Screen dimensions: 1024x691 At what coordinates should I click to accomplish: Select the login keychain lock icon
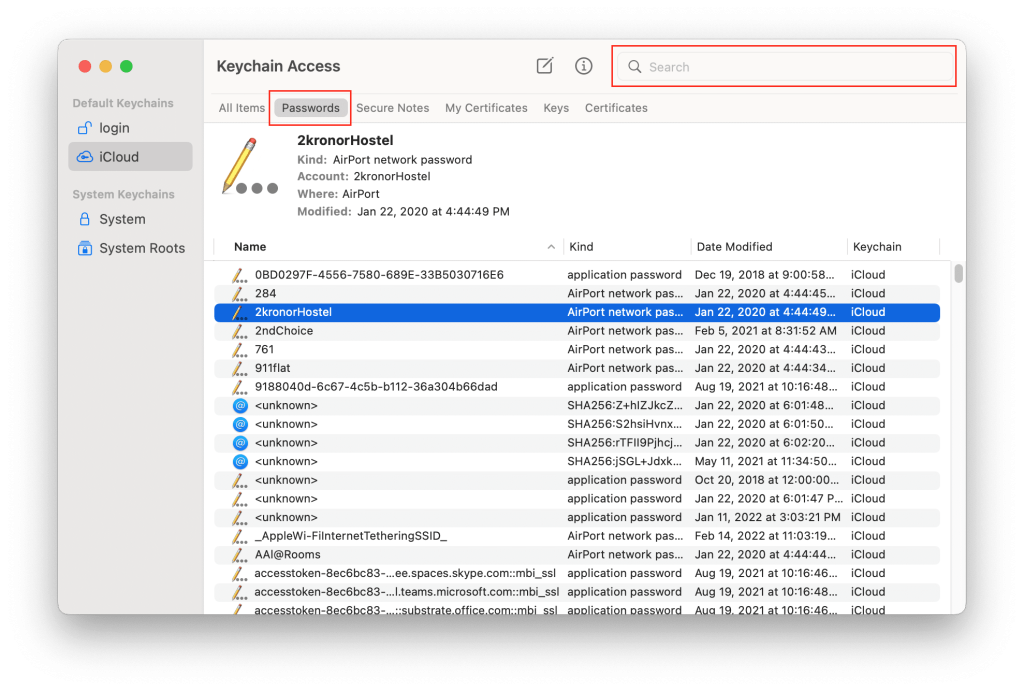coord(84,128)
